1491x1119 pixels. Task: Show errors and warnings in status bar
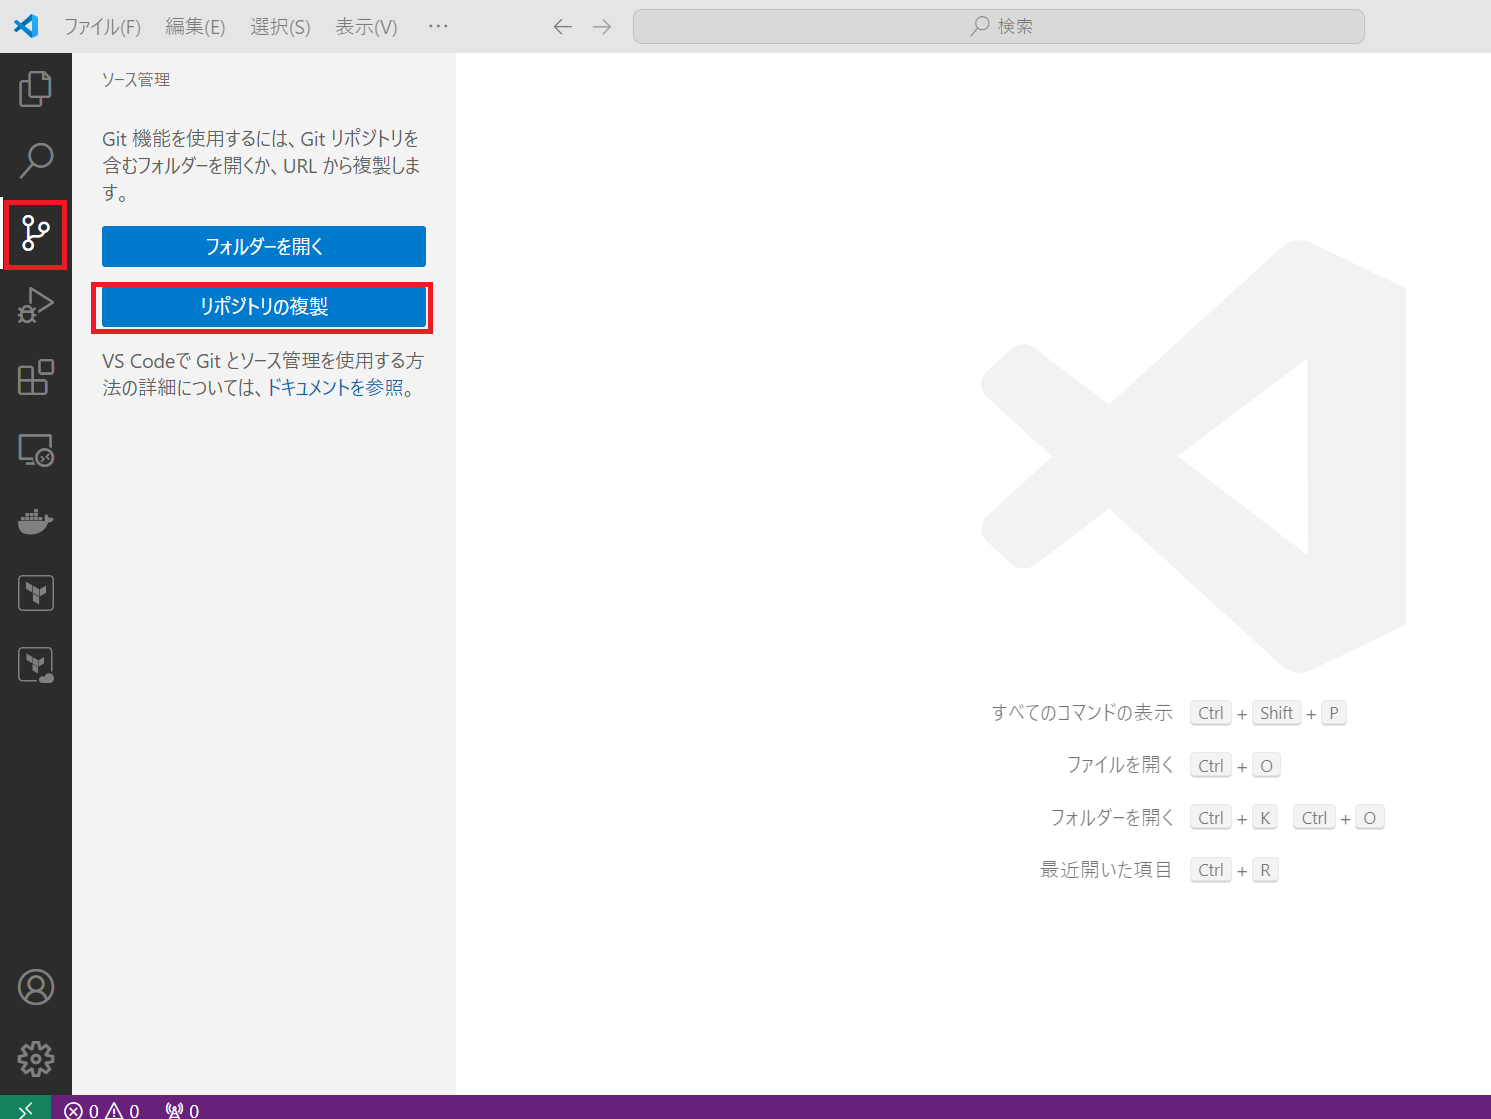102,1110
